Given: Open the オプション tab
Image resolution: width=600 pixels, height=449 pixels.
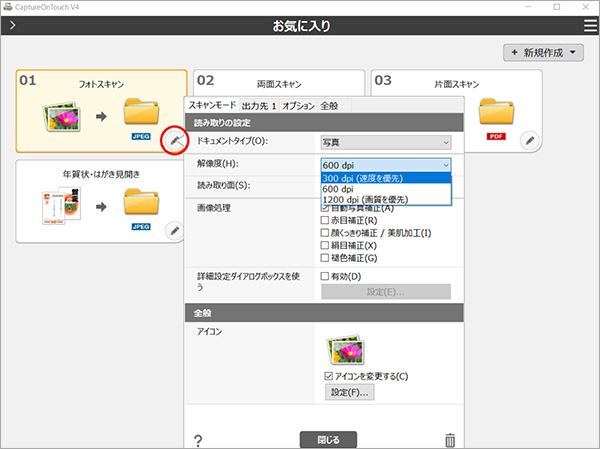Looking at the screenshot, I should [x=299, y=105].
